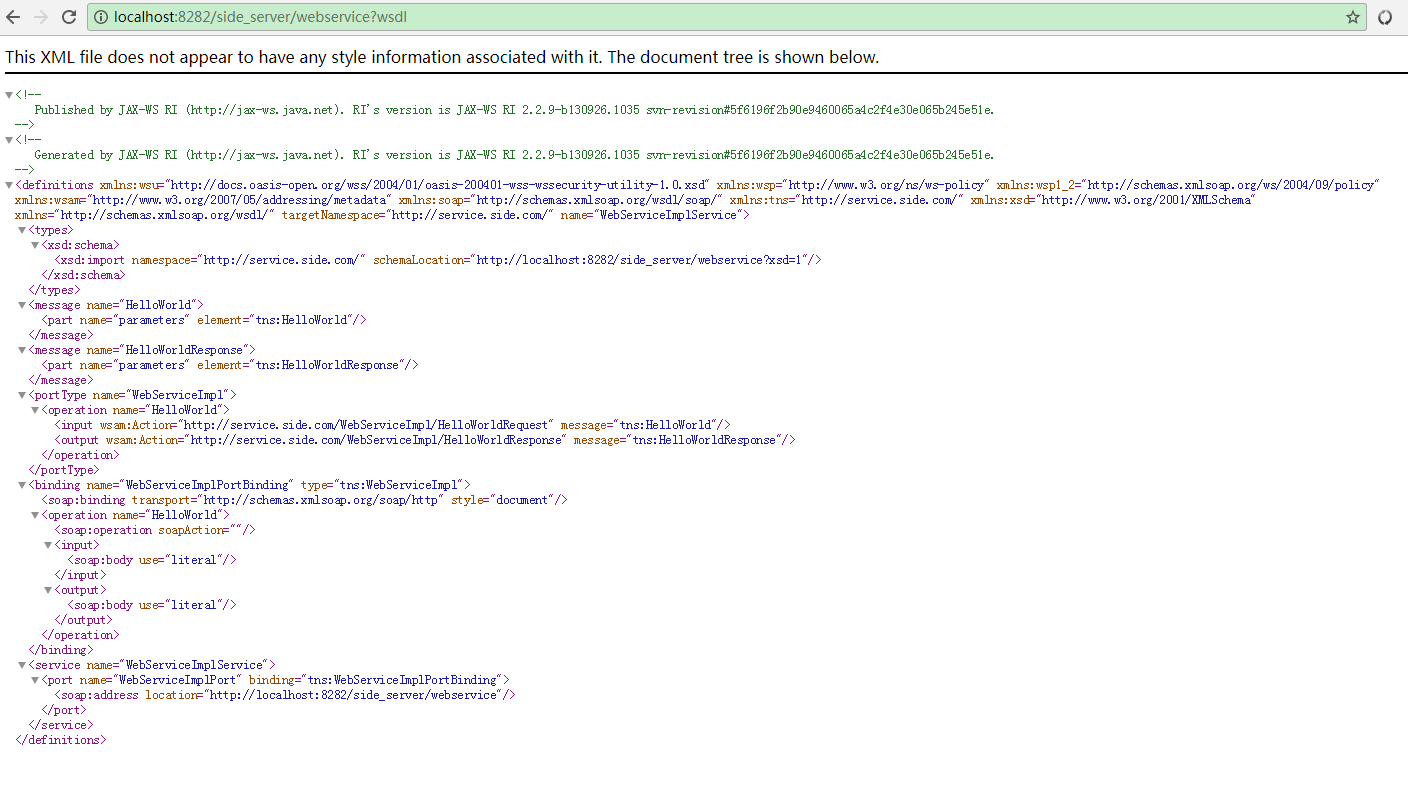
Task: Click the closing </service> tag
Action: [x=60, y=725]
